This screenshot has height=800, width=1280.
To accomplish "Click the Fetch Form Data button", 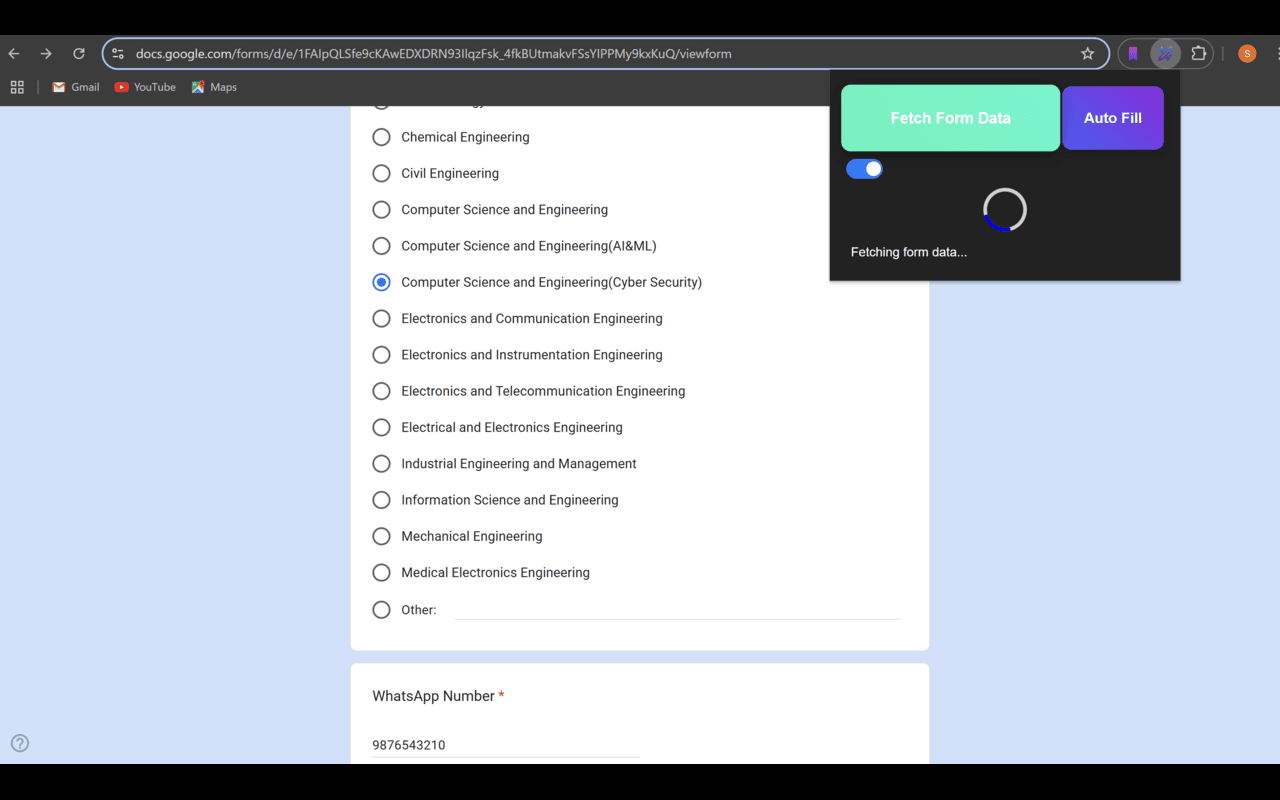I will (x=949, y=118).
